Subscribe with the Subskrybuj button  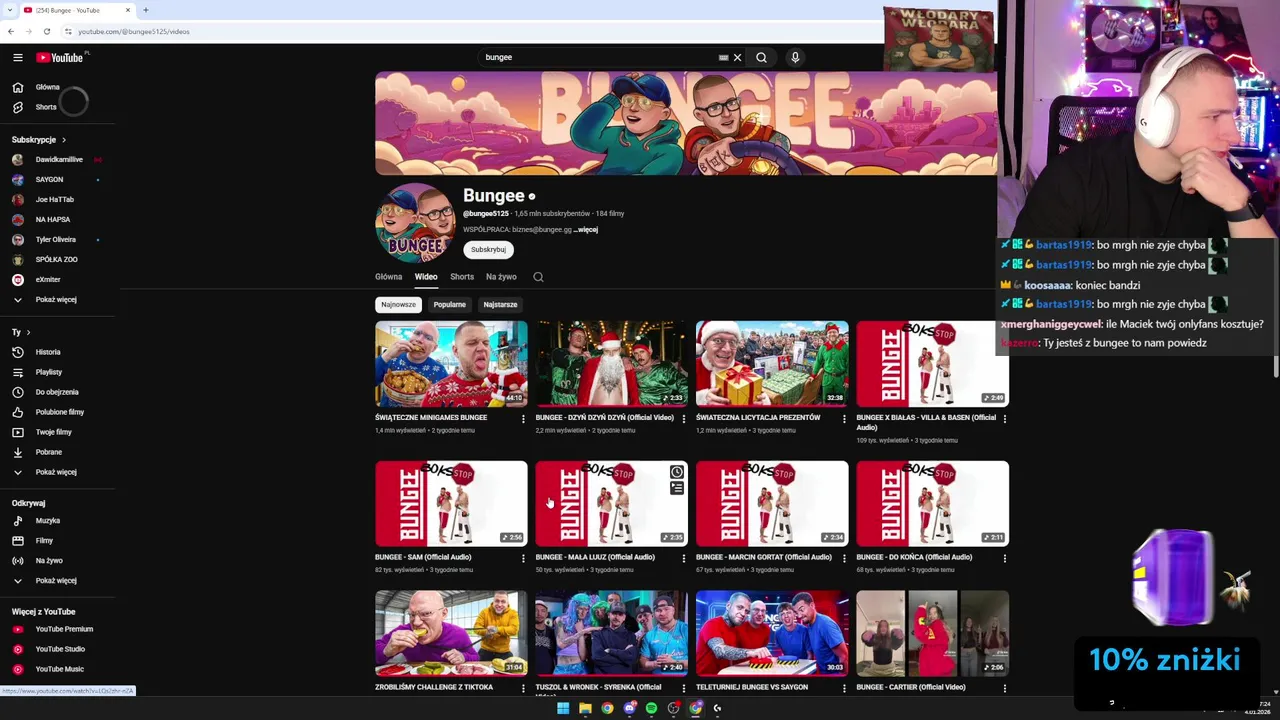click(488, 250)
